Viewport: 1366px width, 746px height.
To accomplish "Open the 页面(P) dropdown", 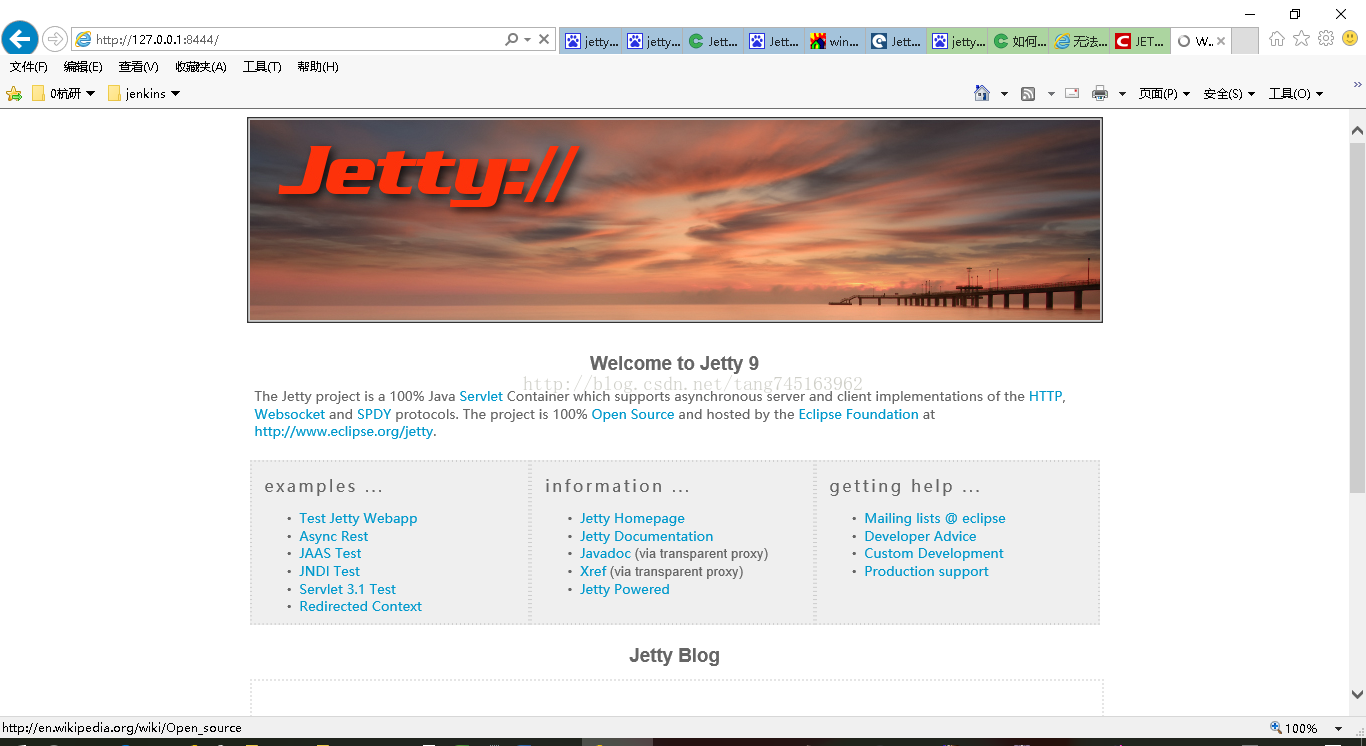I will 1165,93.
